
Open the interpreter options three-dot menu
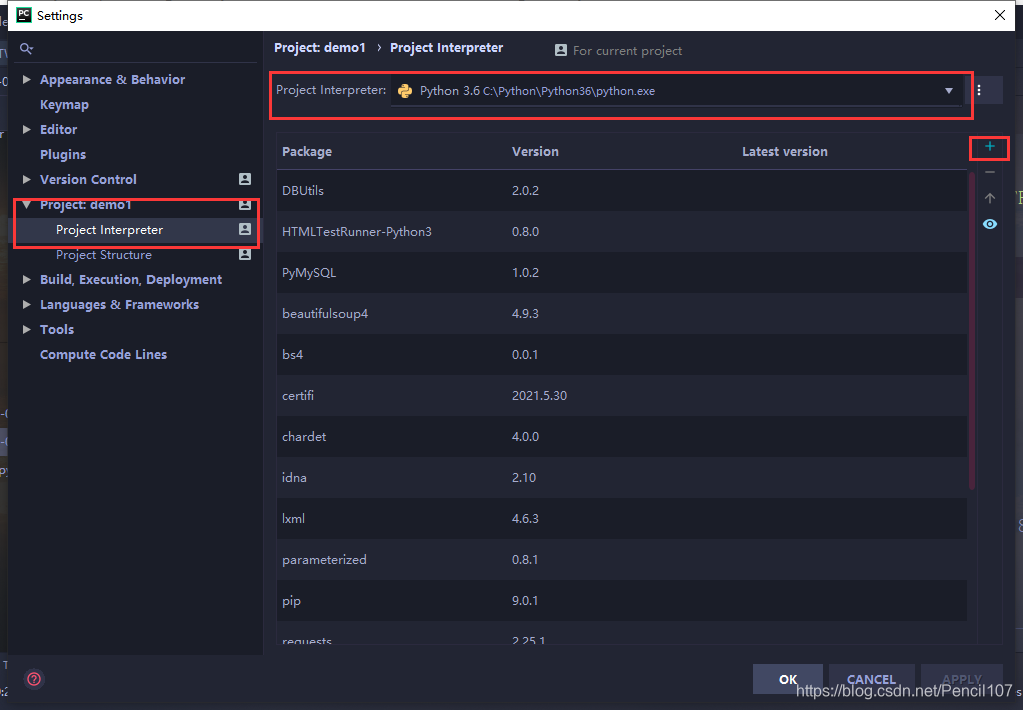pyautogui.click(x=979, y=91)
